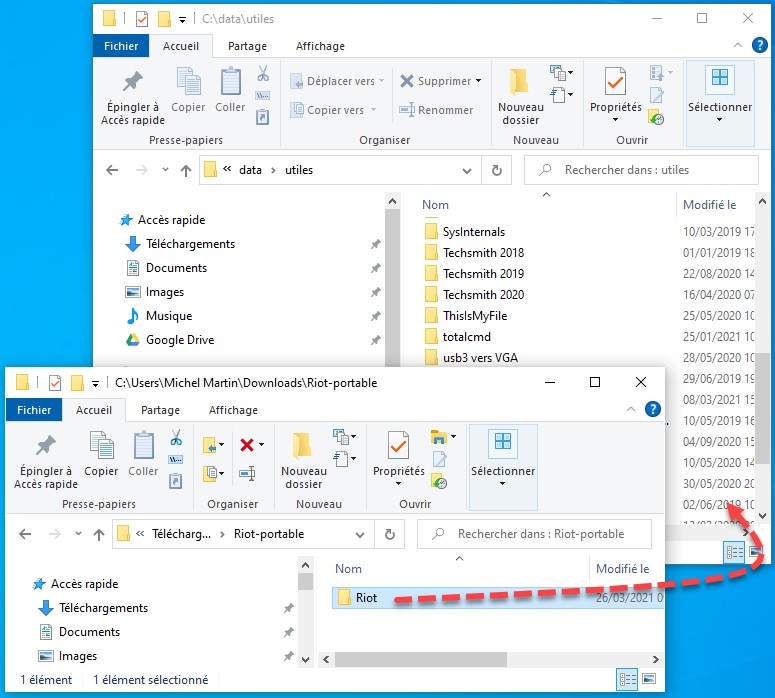
Task: Click the Renommer button
Action: click(x=436, y=110)
